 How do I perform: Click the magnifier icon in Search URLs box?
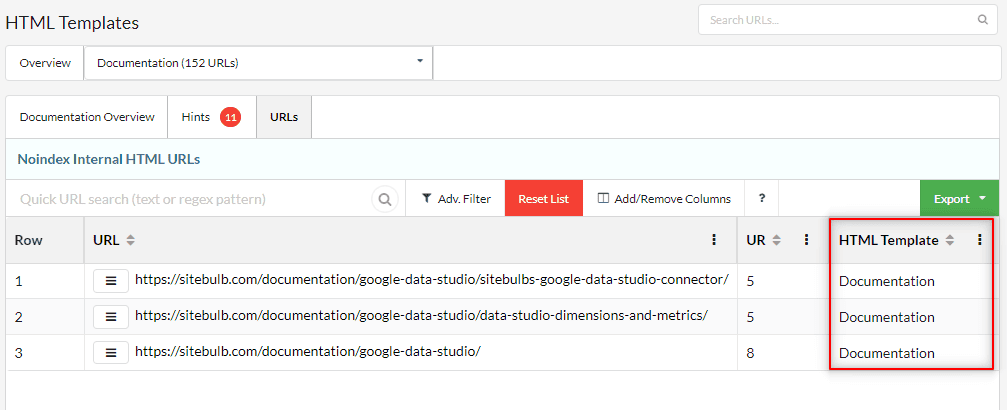(983, 19)
